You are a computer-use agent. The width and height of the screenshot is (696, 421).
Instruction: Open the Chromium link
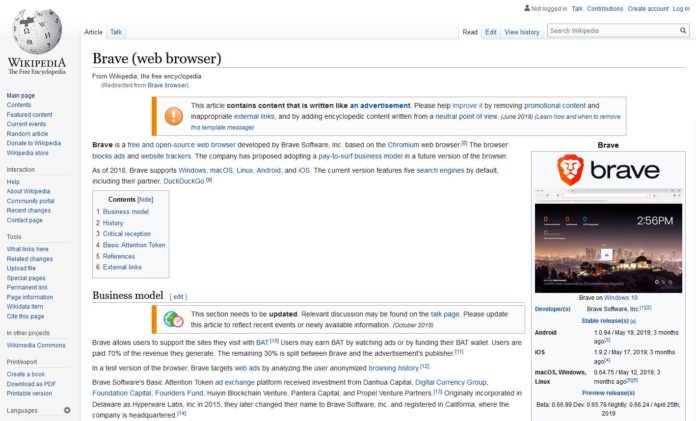[x=403, y=145]
